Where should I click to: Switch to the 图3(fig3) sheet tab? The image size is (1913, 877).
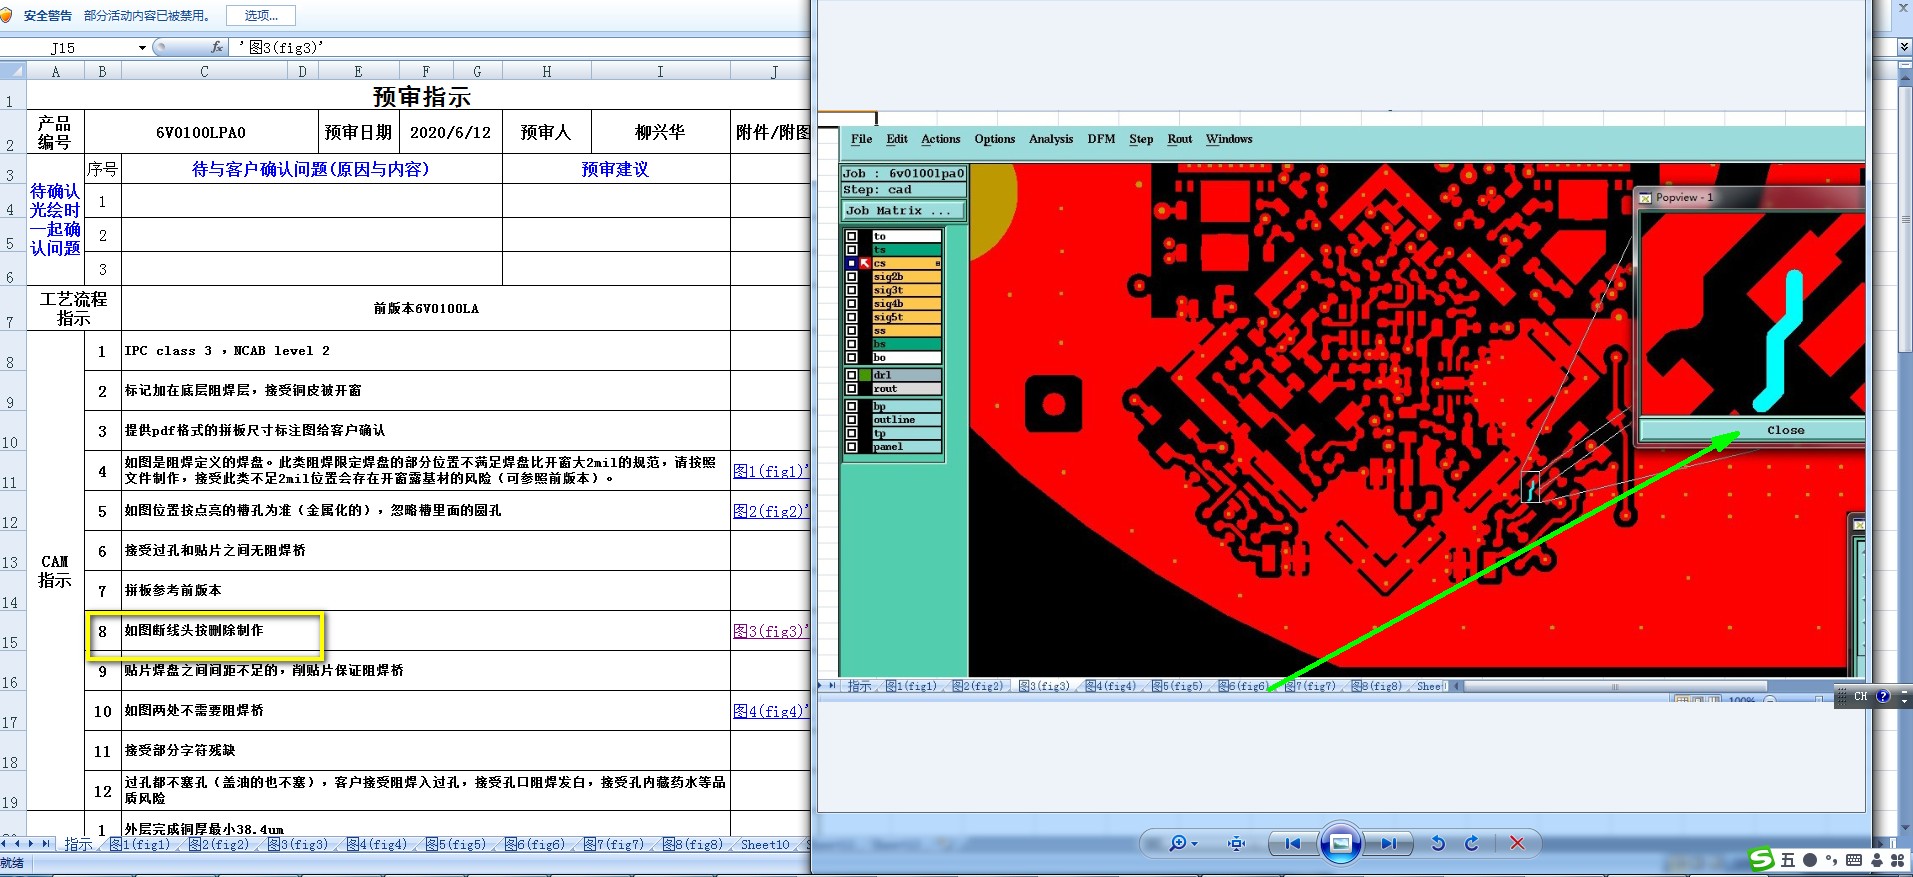[298, 845]
